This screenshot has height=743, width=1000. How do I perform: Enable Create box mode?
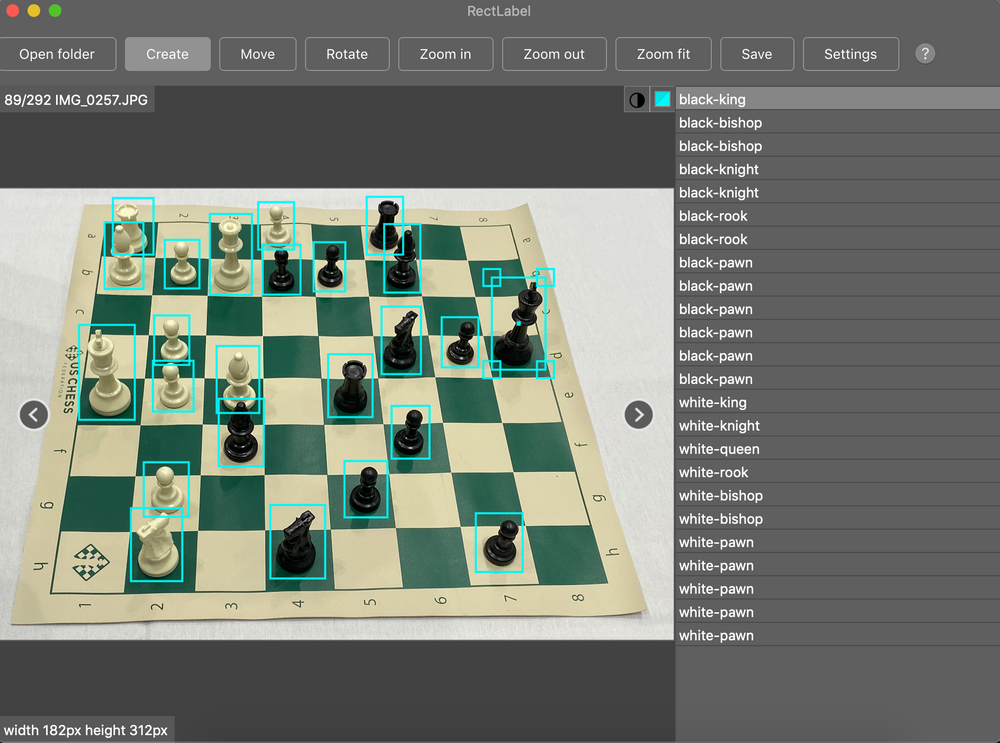167,53
